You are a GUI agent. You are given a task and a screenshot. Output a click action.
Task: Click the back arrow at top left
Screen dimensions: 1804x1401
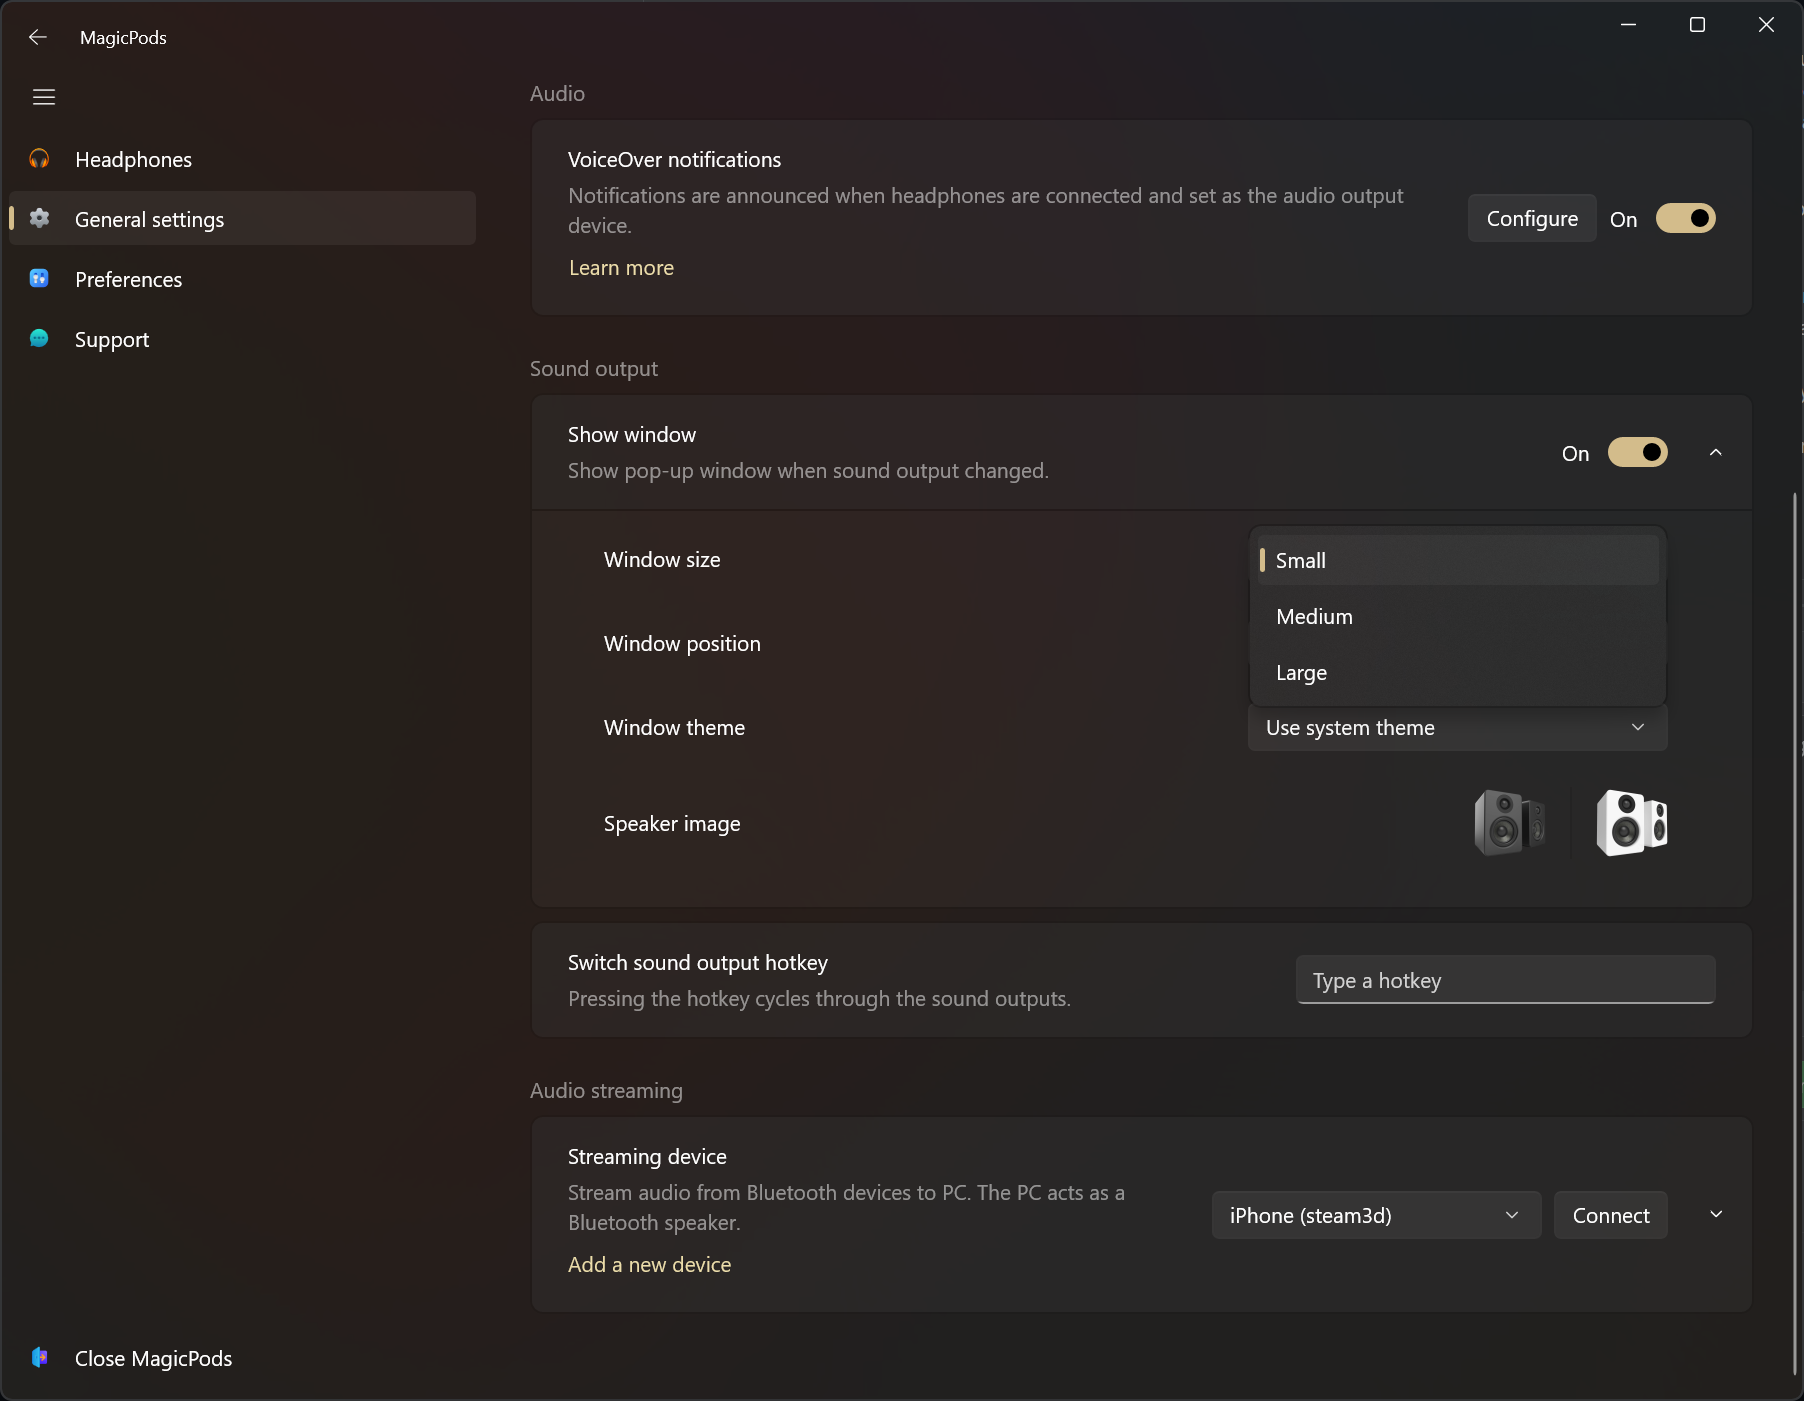pyautogui.click(x=37, y=37)
